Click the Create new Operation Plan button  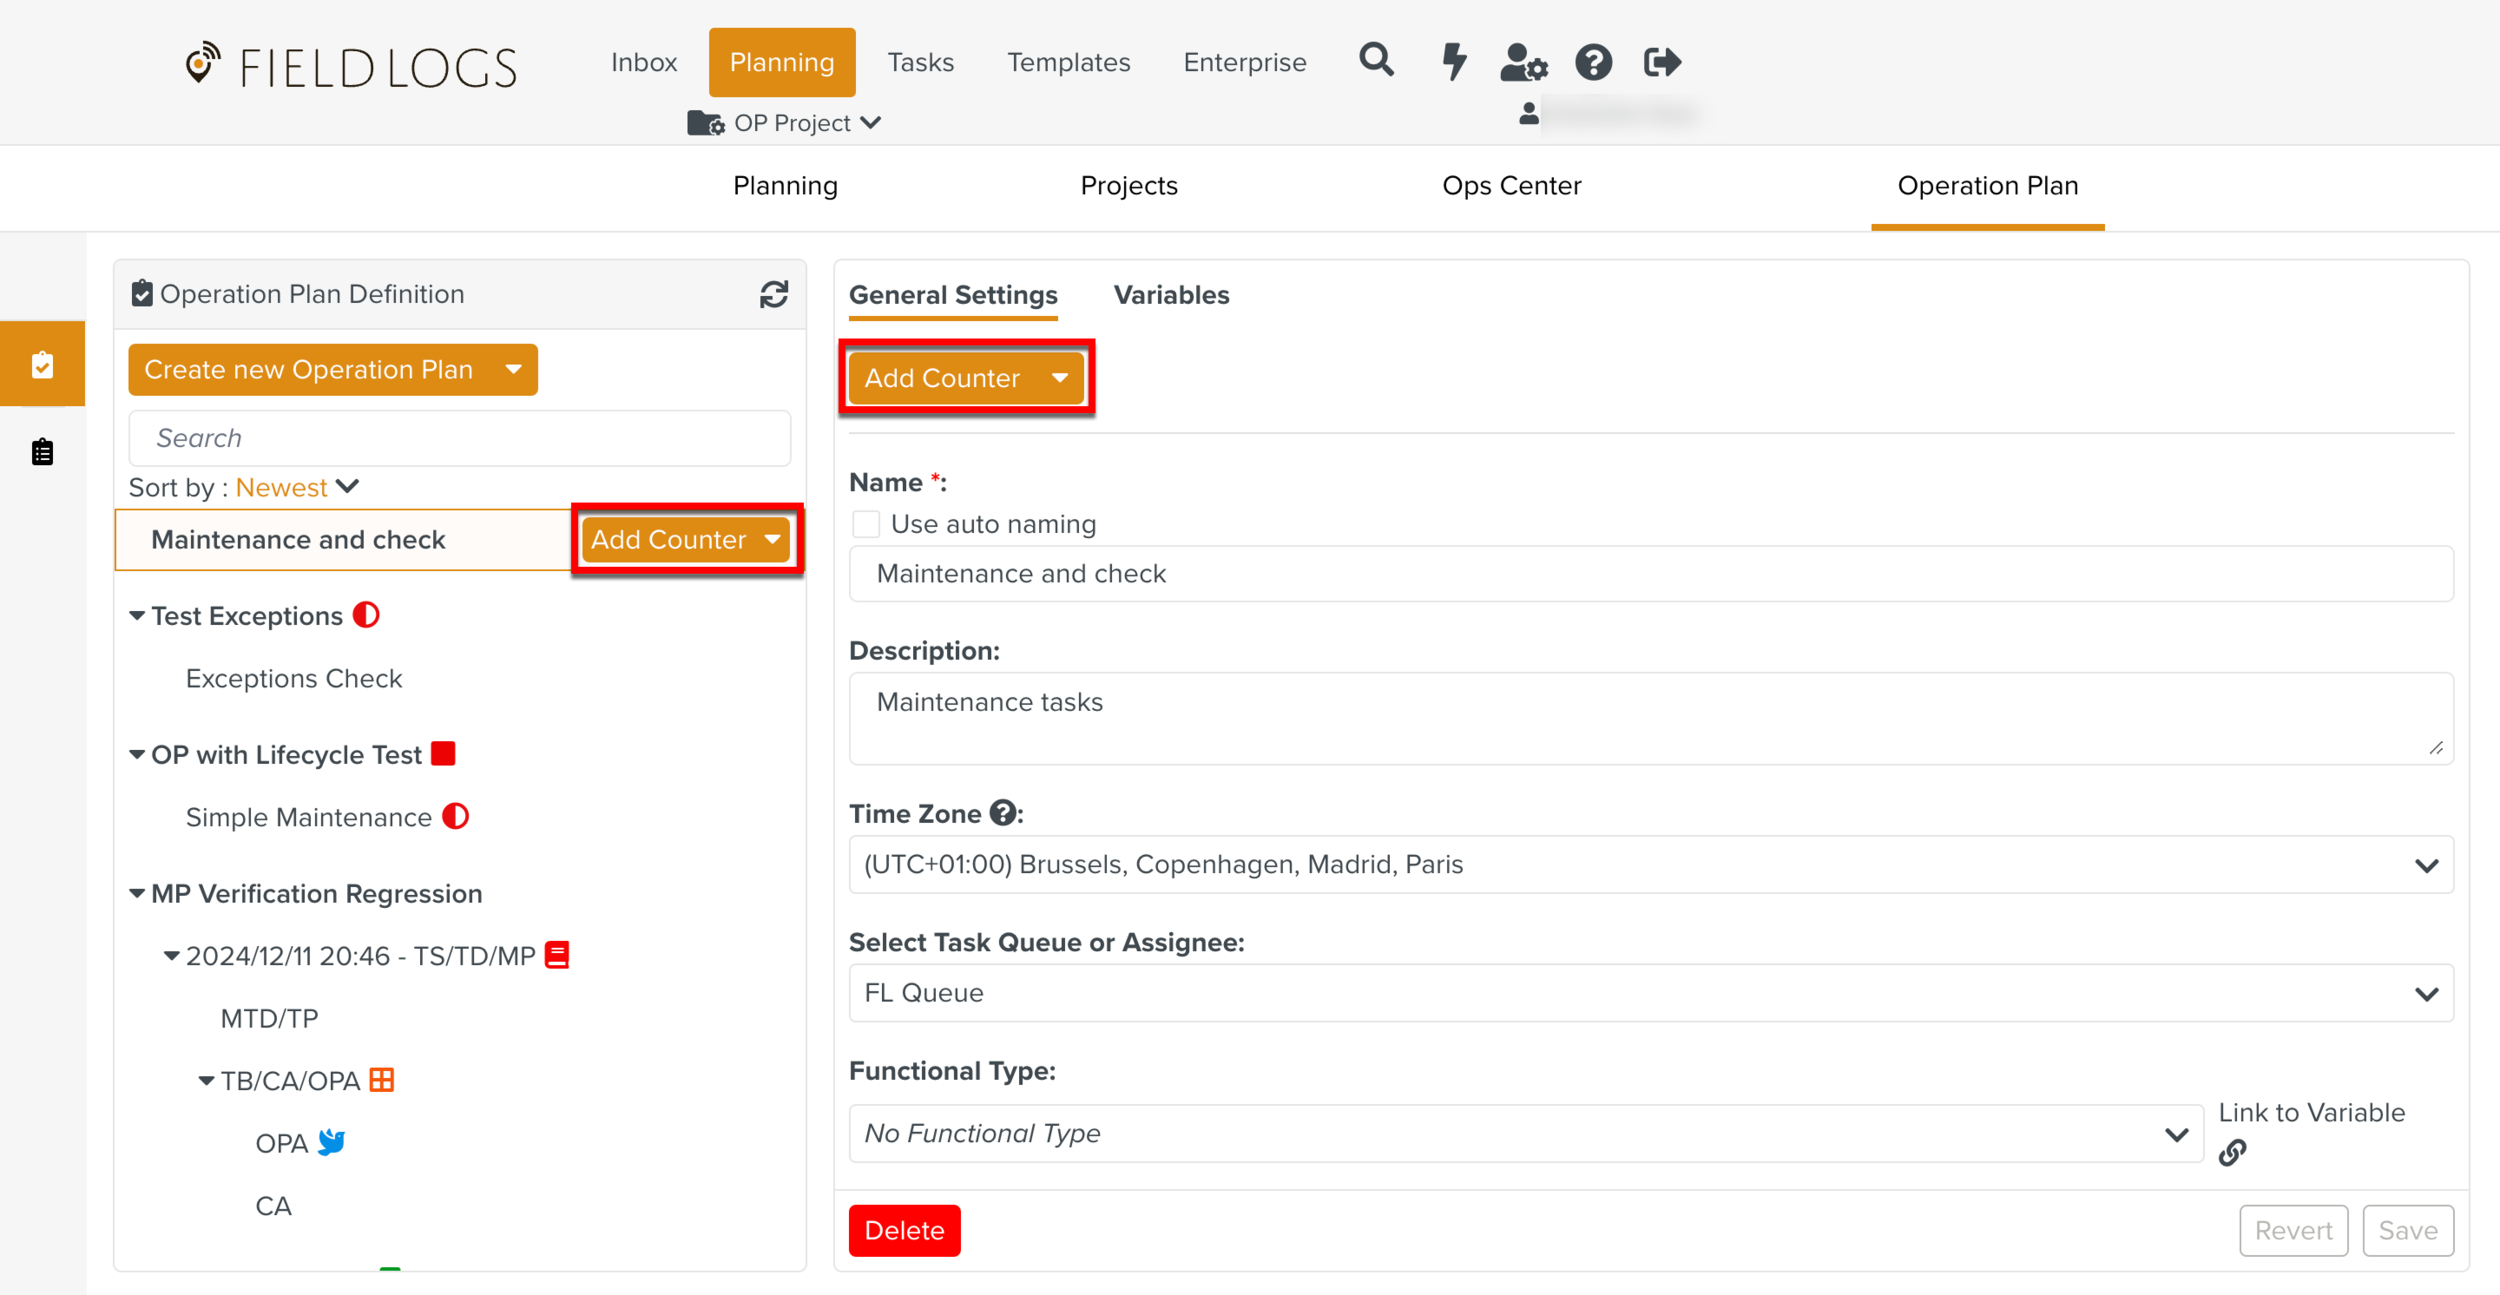309,370
